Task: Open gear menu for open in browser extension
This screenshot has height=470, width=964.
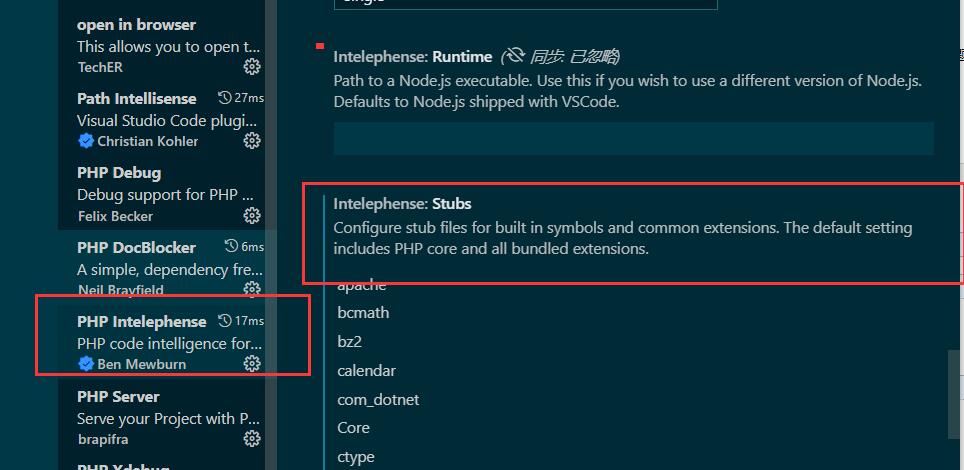Action: [x=252, y=67]
